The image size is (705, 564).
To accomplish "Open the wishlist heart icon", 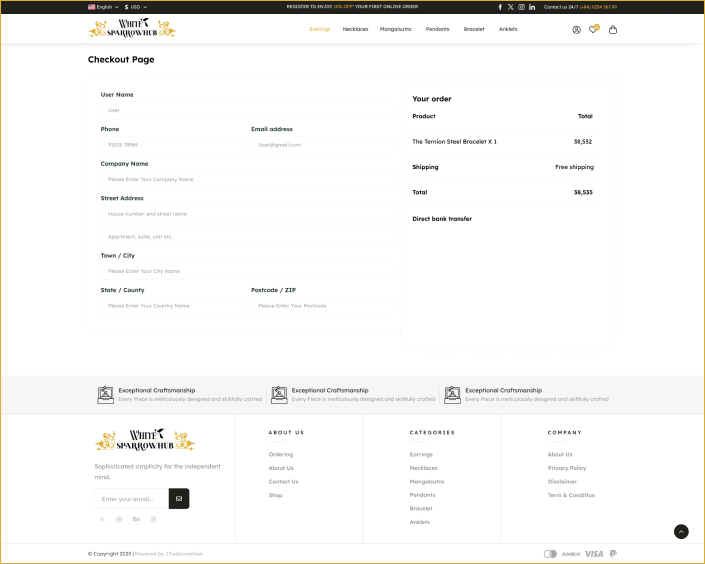I will click(x=593, y=29).
